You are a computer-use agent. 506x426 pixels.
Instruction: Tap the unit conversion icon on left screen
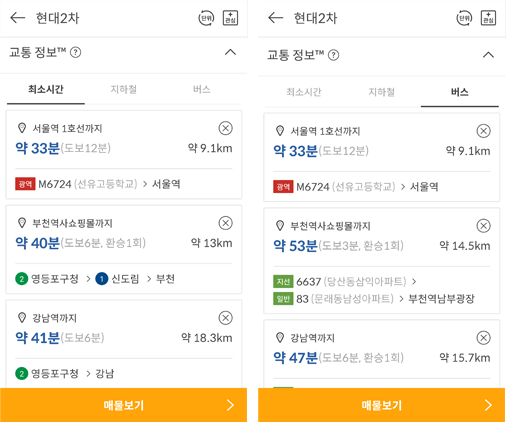206,18
